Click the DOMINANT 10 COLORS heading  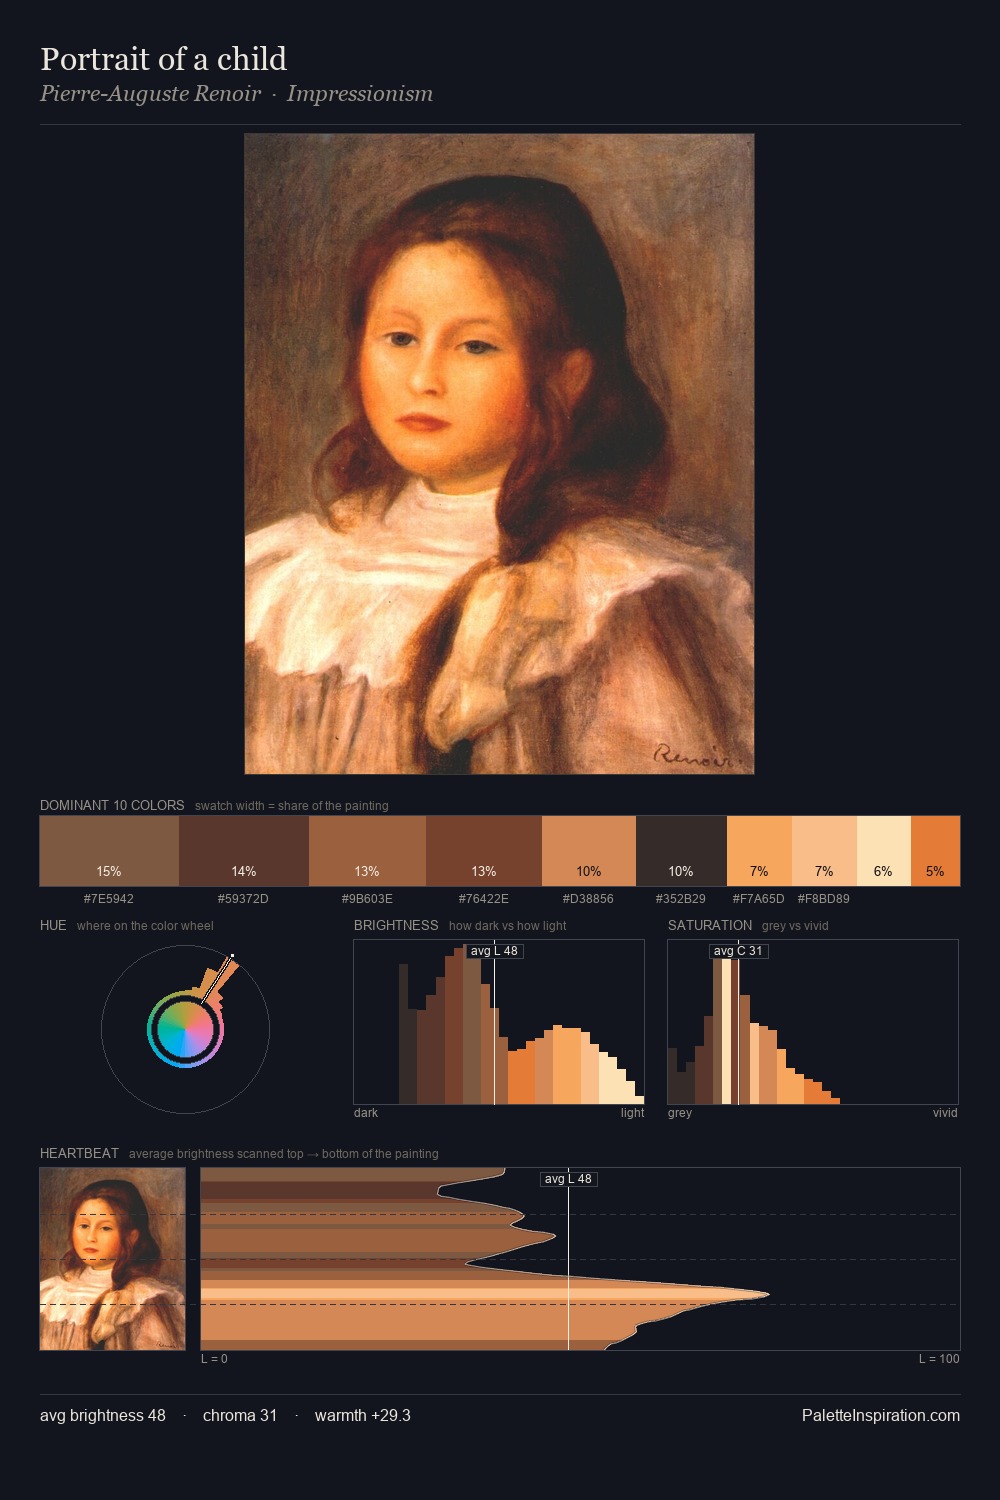[112, 805]
